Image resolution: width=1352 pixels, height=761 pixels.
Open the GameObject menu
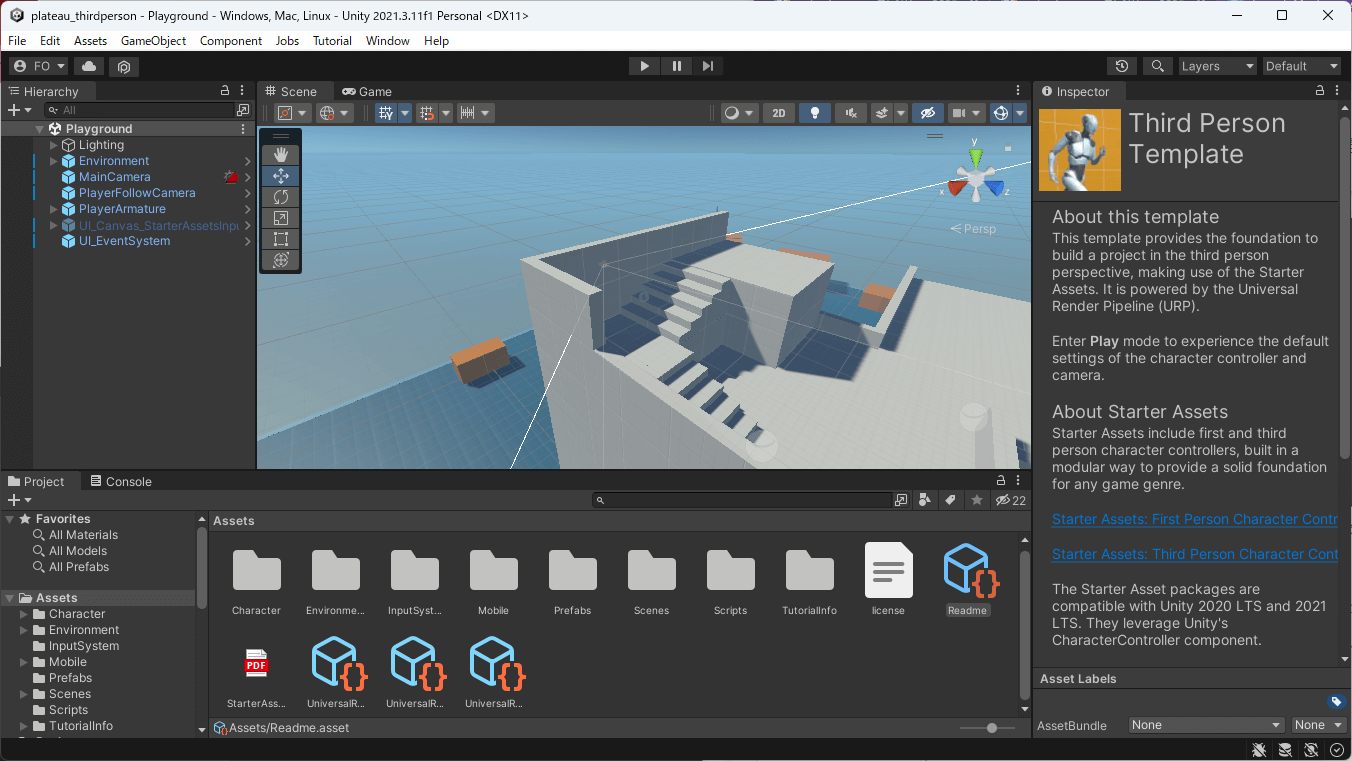click(153, 41)
